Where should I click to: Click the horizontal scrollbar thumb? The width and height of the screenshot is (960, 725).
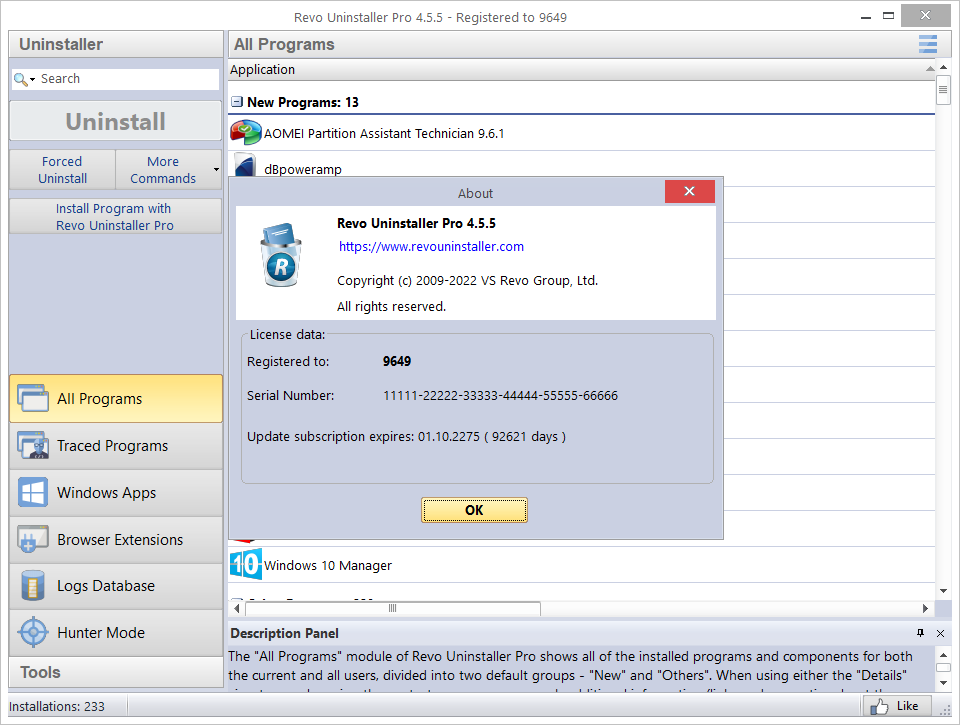pyautogui.click(x=392, y=608)
